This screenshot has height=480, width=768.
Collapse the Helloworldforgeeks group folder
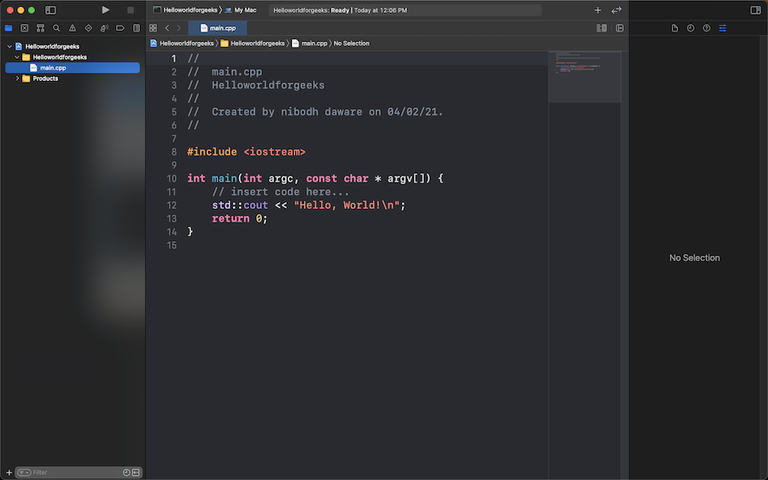tap(17, 57)
